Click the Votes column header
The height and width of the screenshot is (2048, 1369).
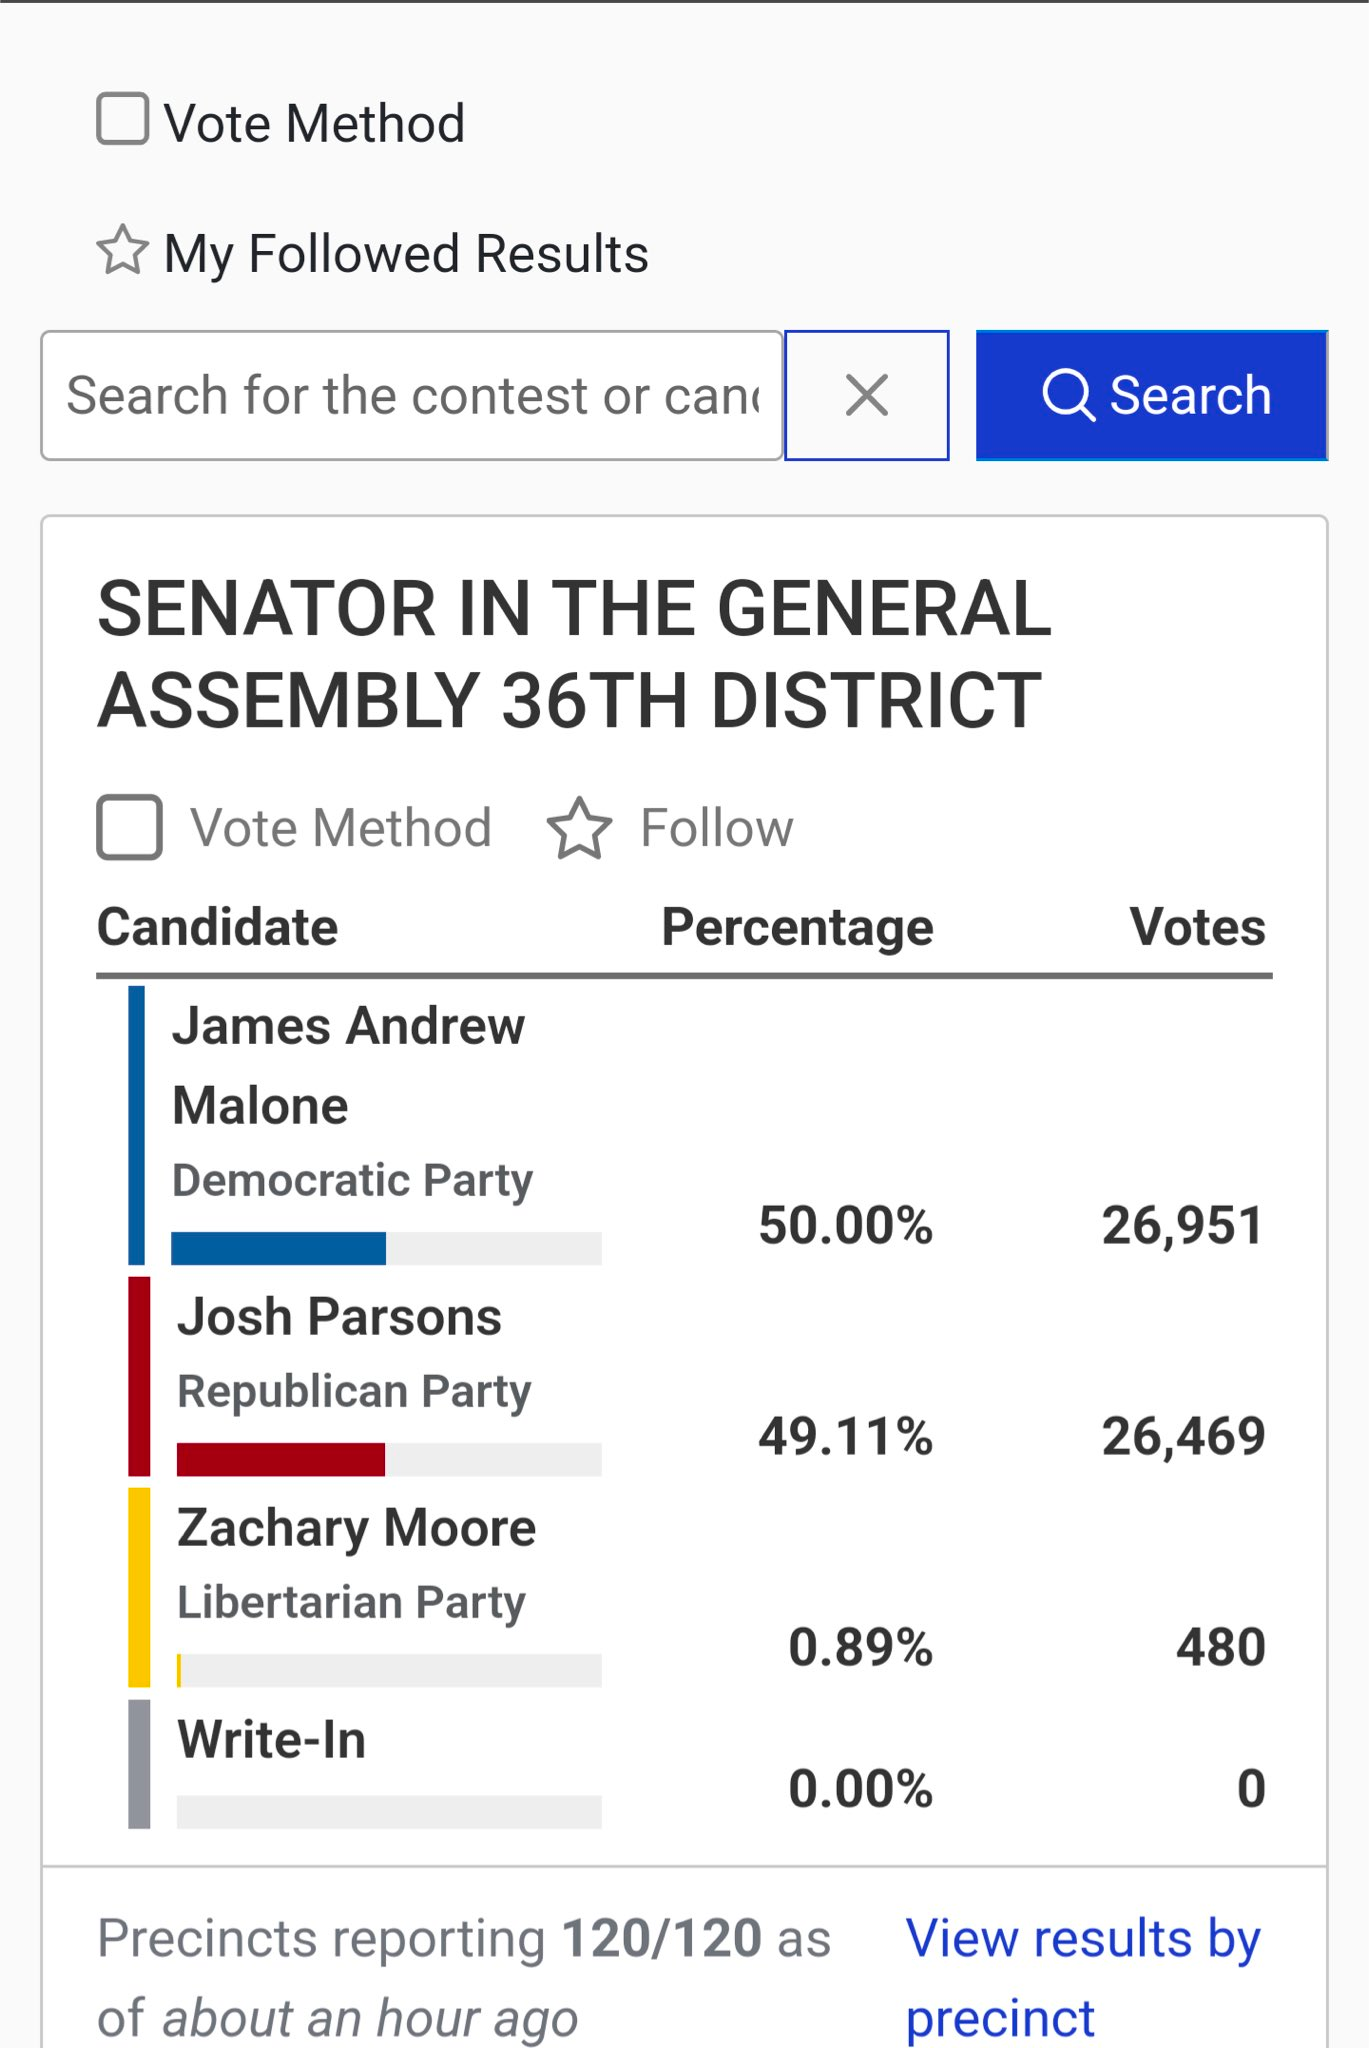click(1197, 927)
